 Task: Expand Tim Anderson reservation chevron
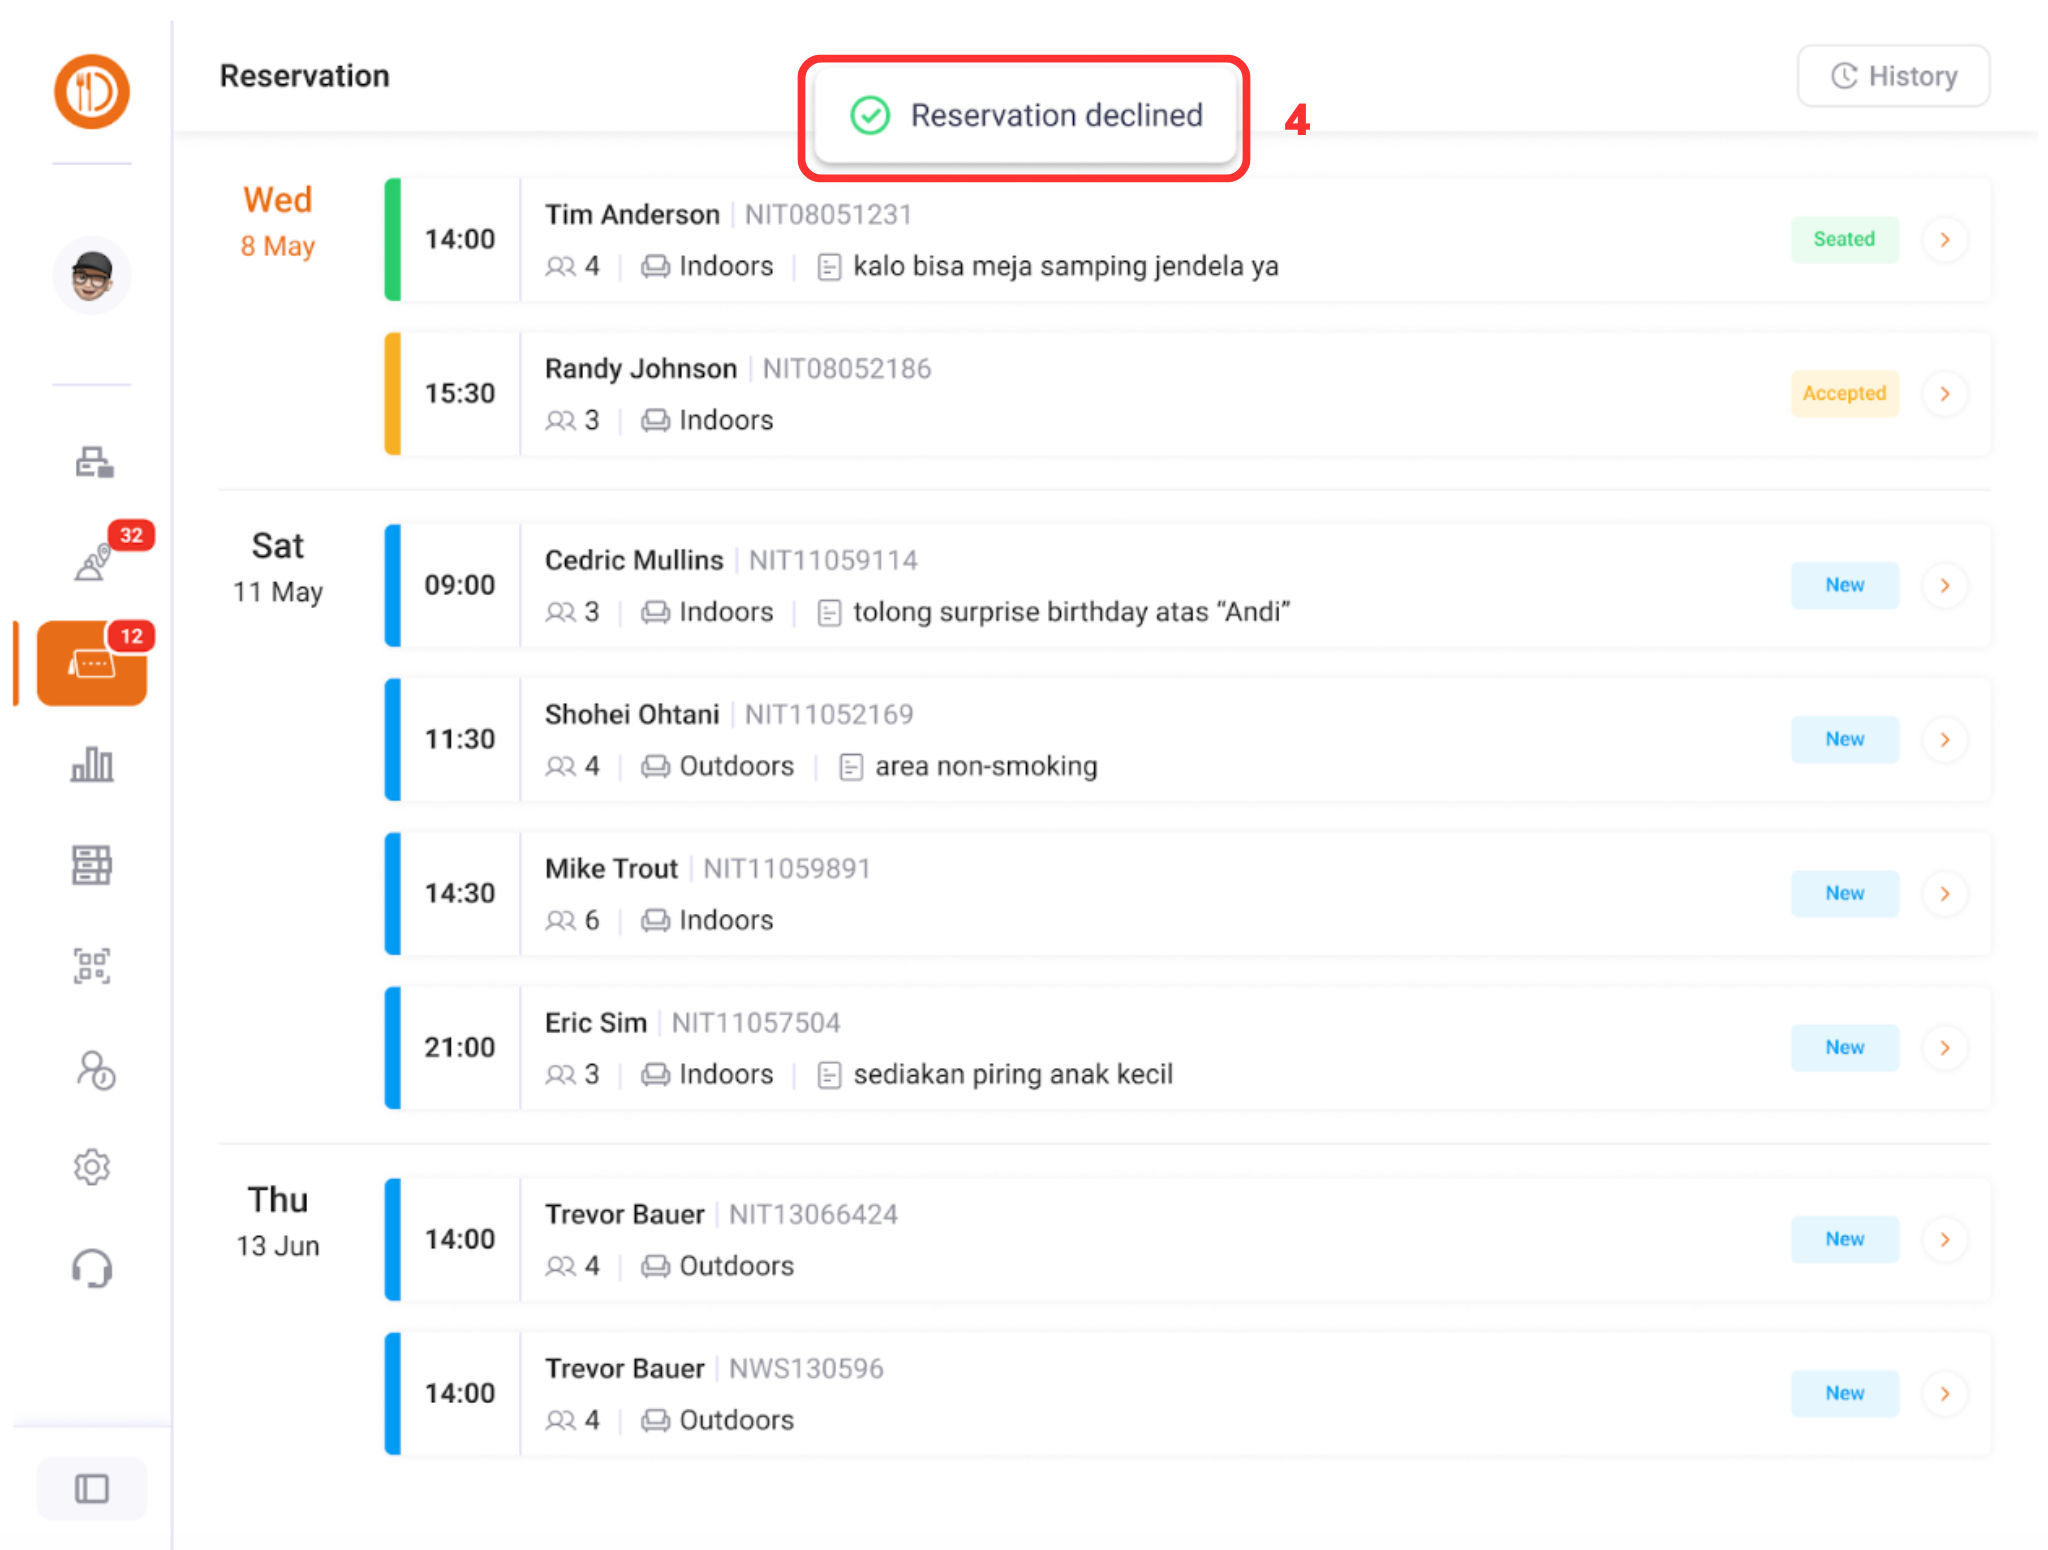1944,240
